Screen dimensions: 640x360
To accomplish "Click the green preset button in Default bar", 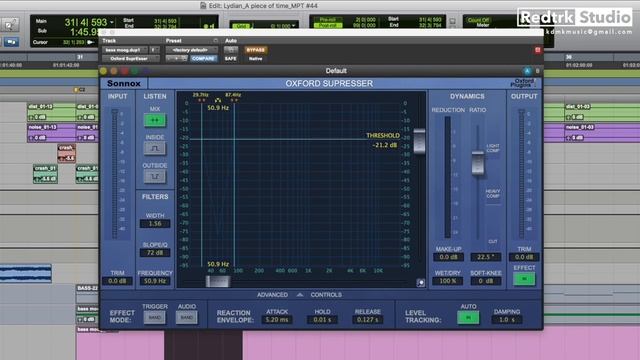I will pyautogui.click(x=135, y=71).
